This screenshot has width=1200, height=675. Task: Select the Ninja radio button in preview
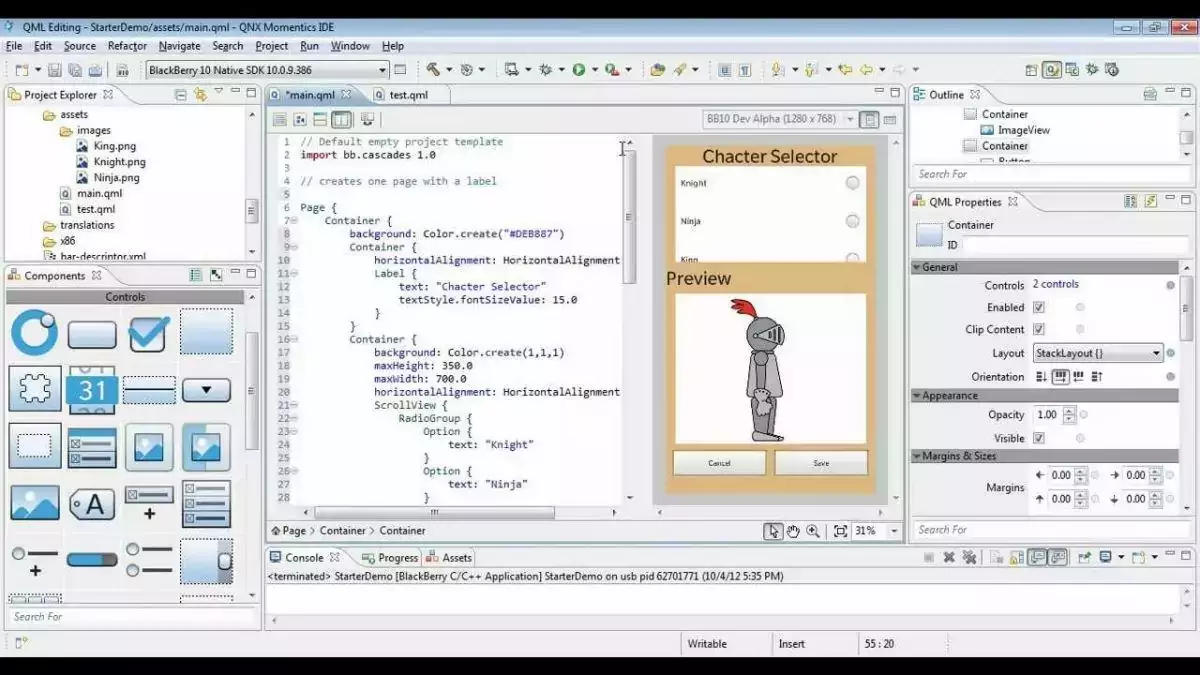(852, 221)
